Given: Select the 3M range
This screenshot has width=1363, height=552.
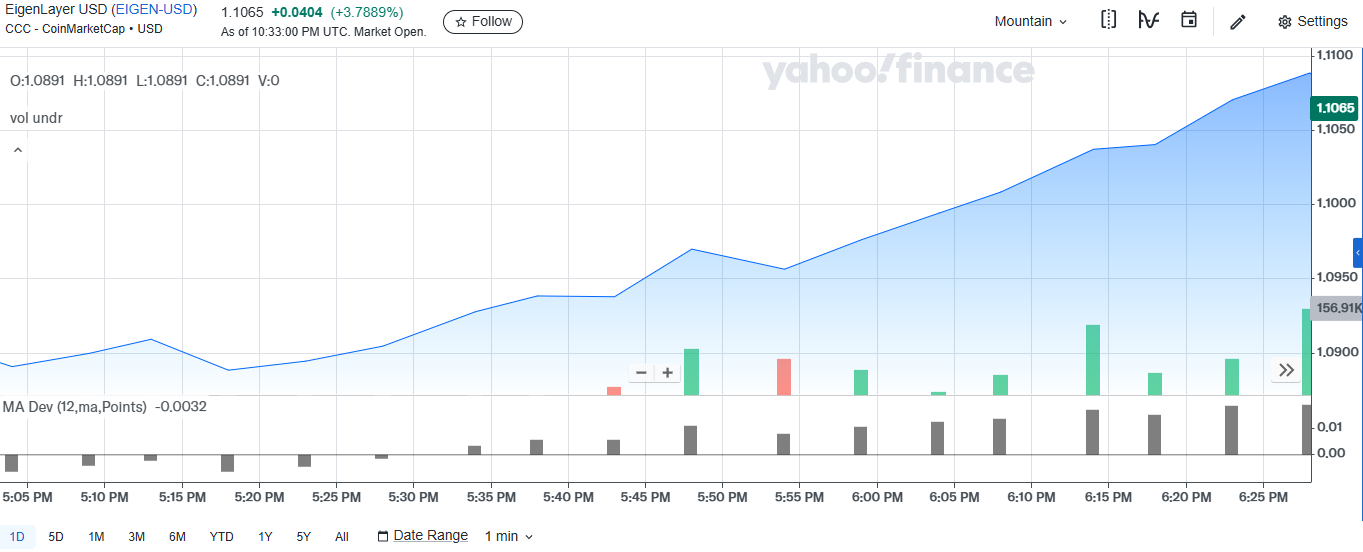Looking at the screenshot, I should 136,536.
